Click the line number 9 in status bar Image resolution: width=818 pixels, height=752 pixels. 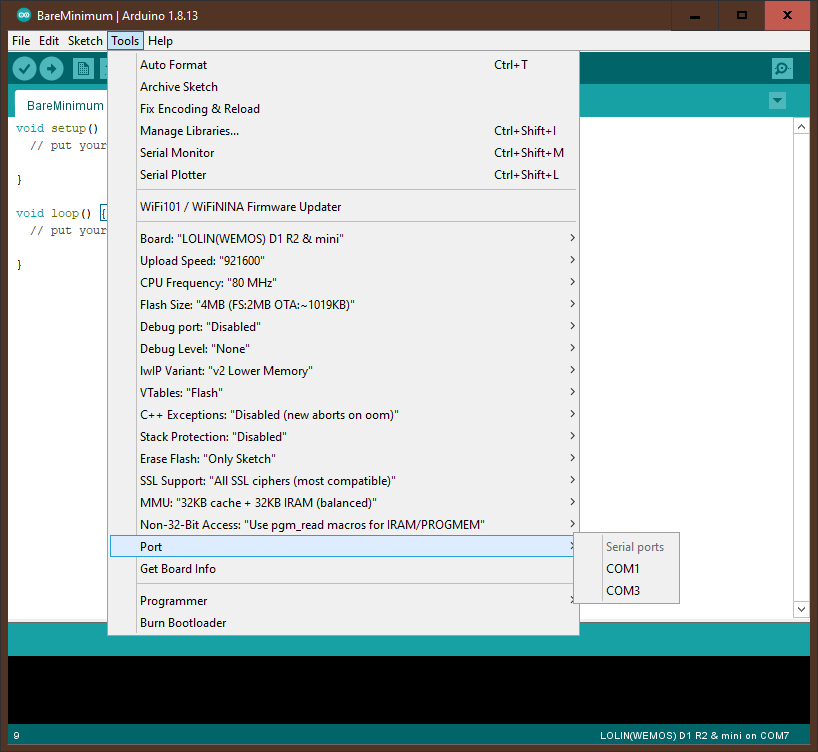(x=17, y=735)
